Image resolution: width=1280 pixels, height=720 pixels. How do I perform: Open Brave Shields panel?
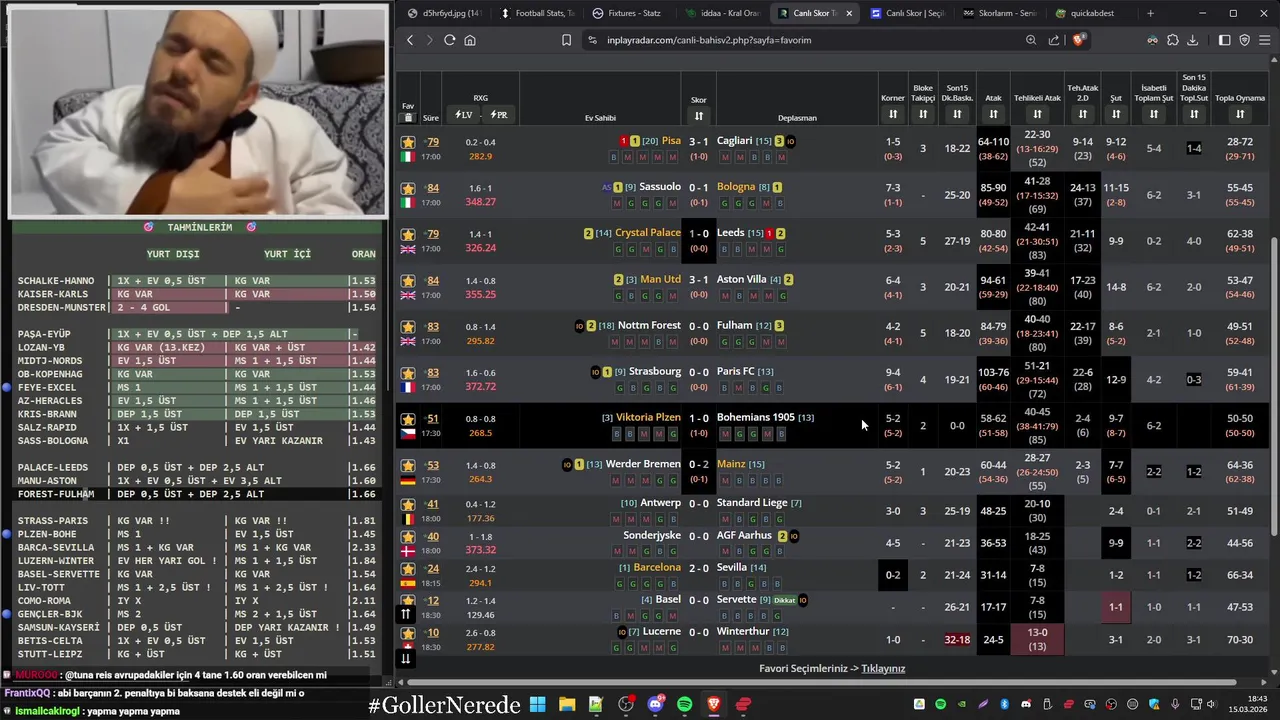(1078, 40)
